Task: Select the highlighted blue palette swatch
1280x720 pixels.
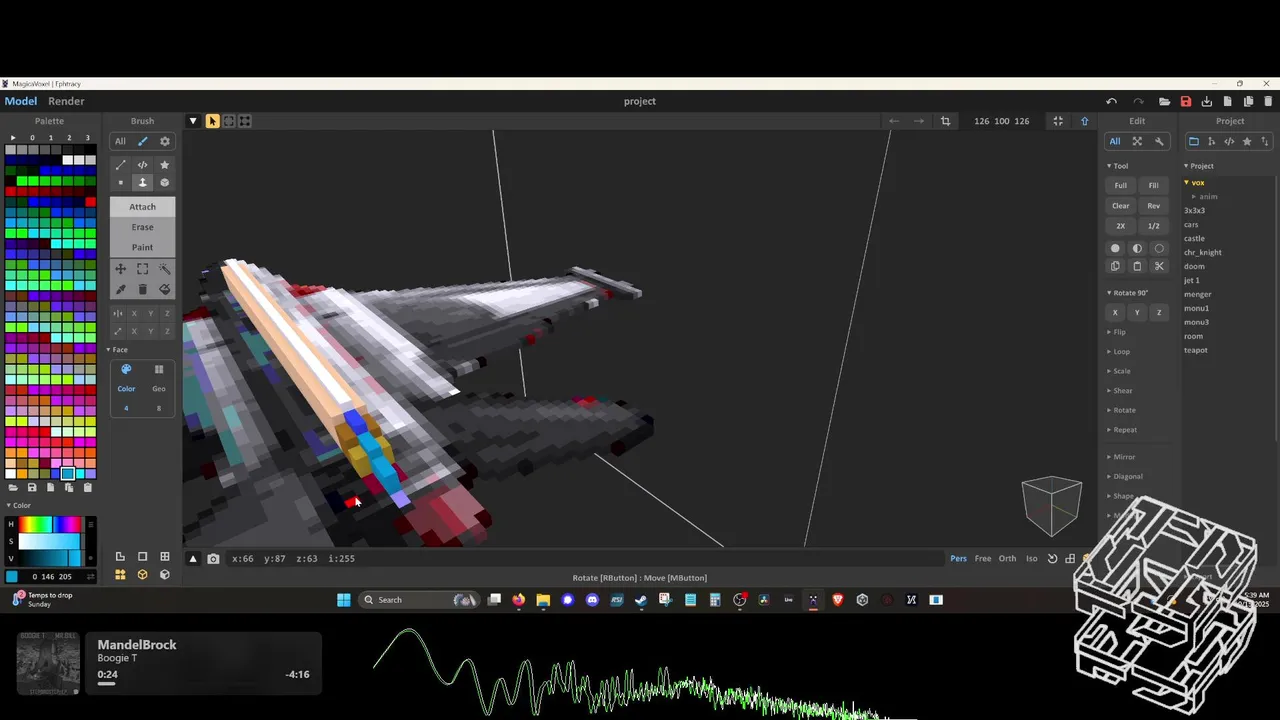Action: [67, 474]
